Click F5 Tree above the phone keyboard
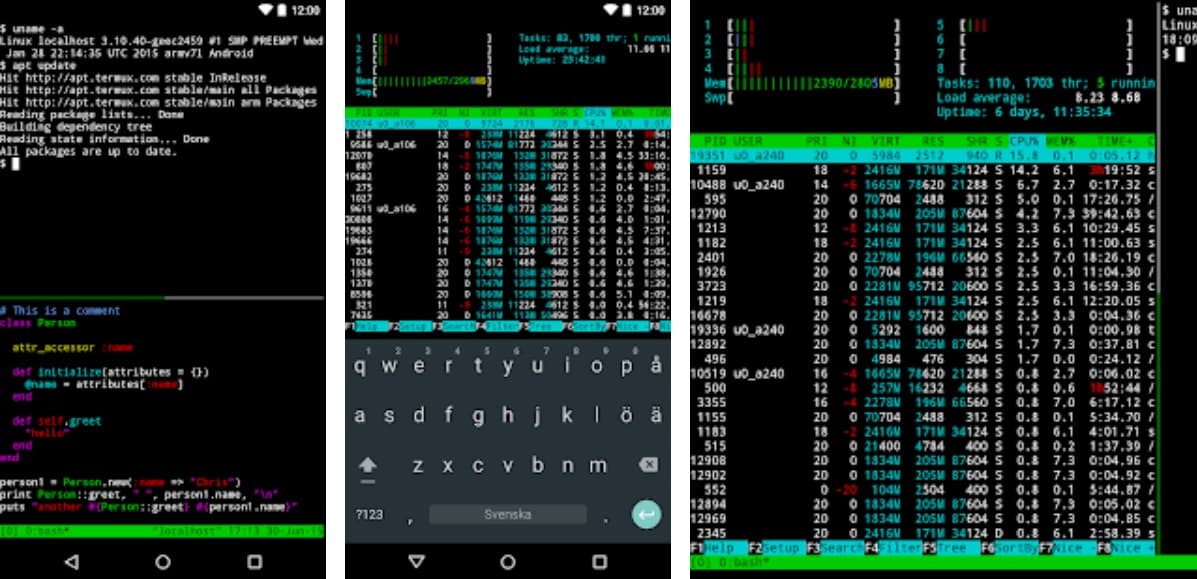The image size is (1197, 579). pos(541,326)
